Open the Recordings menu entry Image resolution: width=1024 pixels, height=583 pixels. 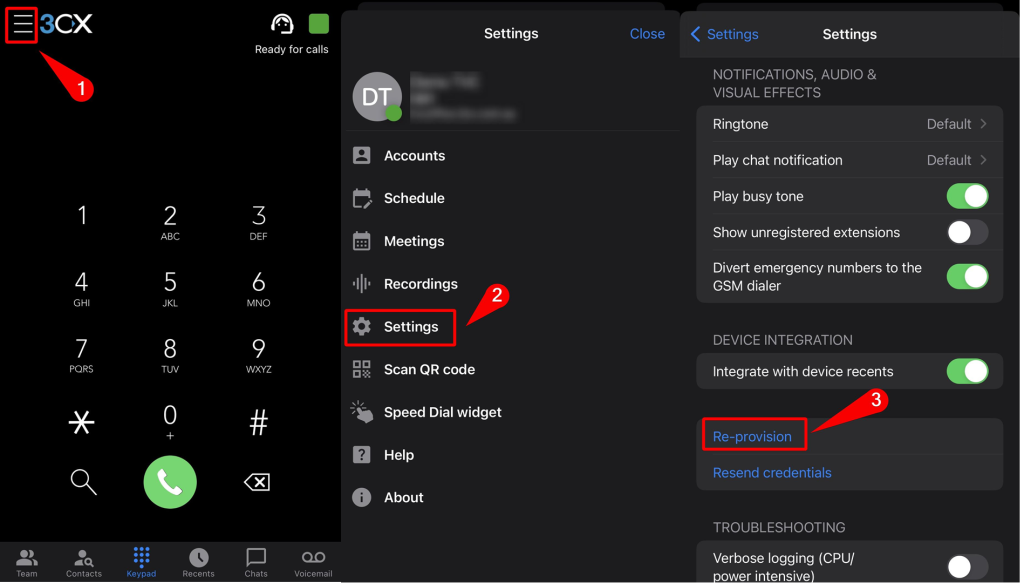(x=420, y=284)
